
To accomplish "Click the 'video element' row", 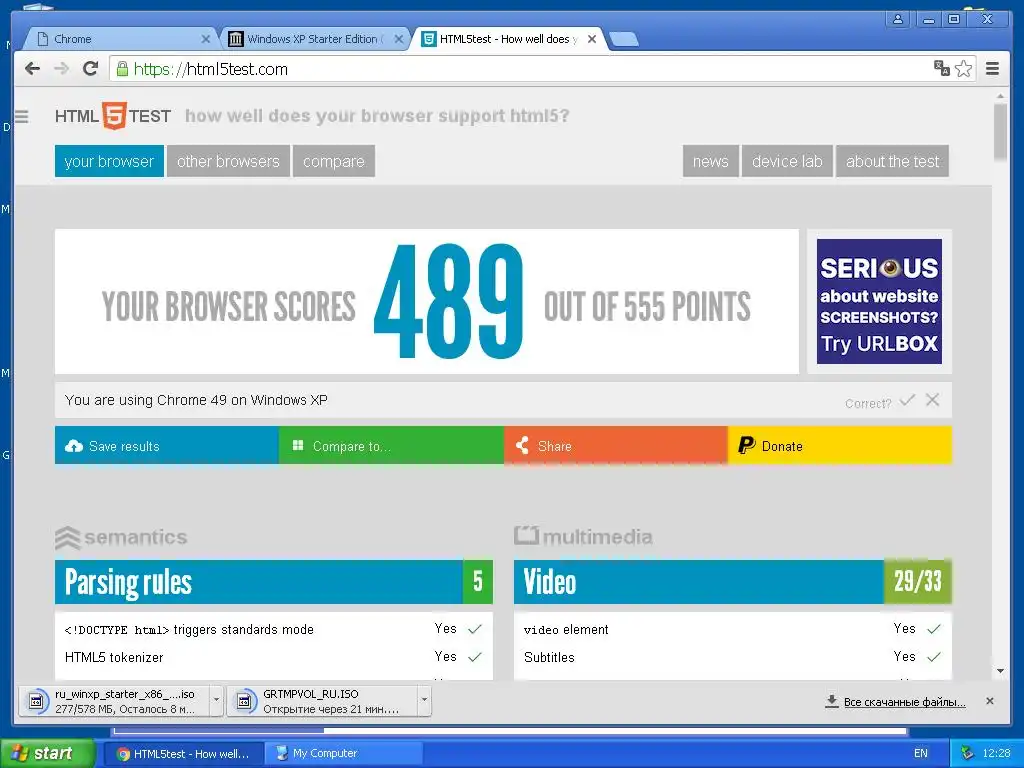I will click(733, 629).
